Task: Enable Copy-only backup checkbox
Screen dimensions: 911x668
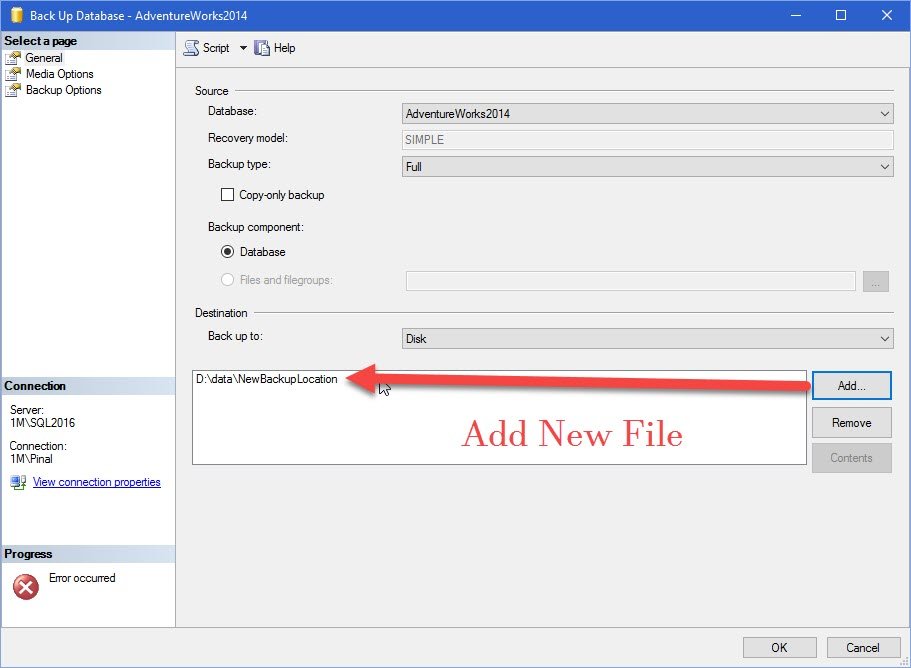Action: [x=227, y=195]
